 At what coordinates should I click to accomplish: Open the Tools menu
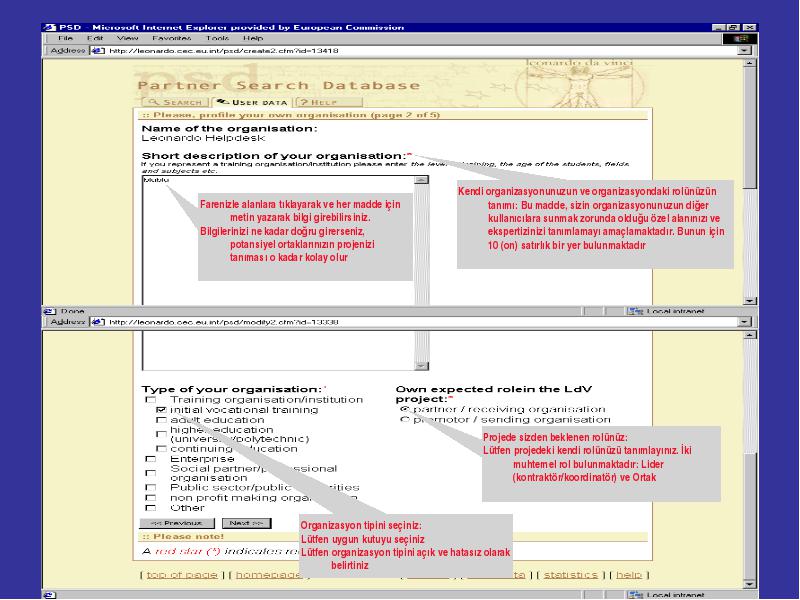tap(217, 38)
